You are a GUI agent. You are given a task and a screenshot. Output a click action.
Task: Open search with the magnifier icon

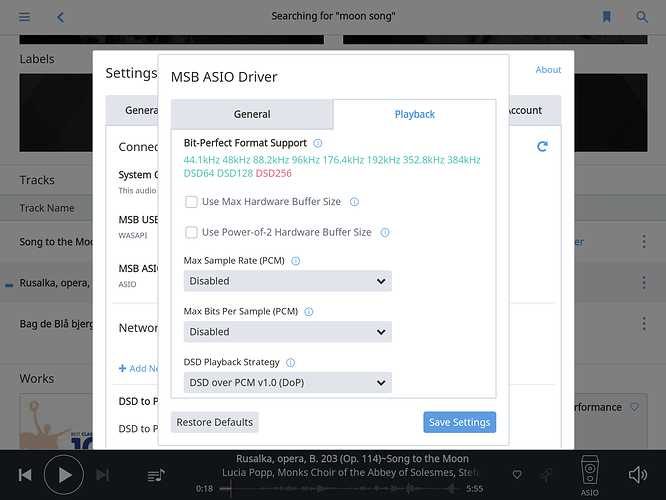click(x=642, y=17)
